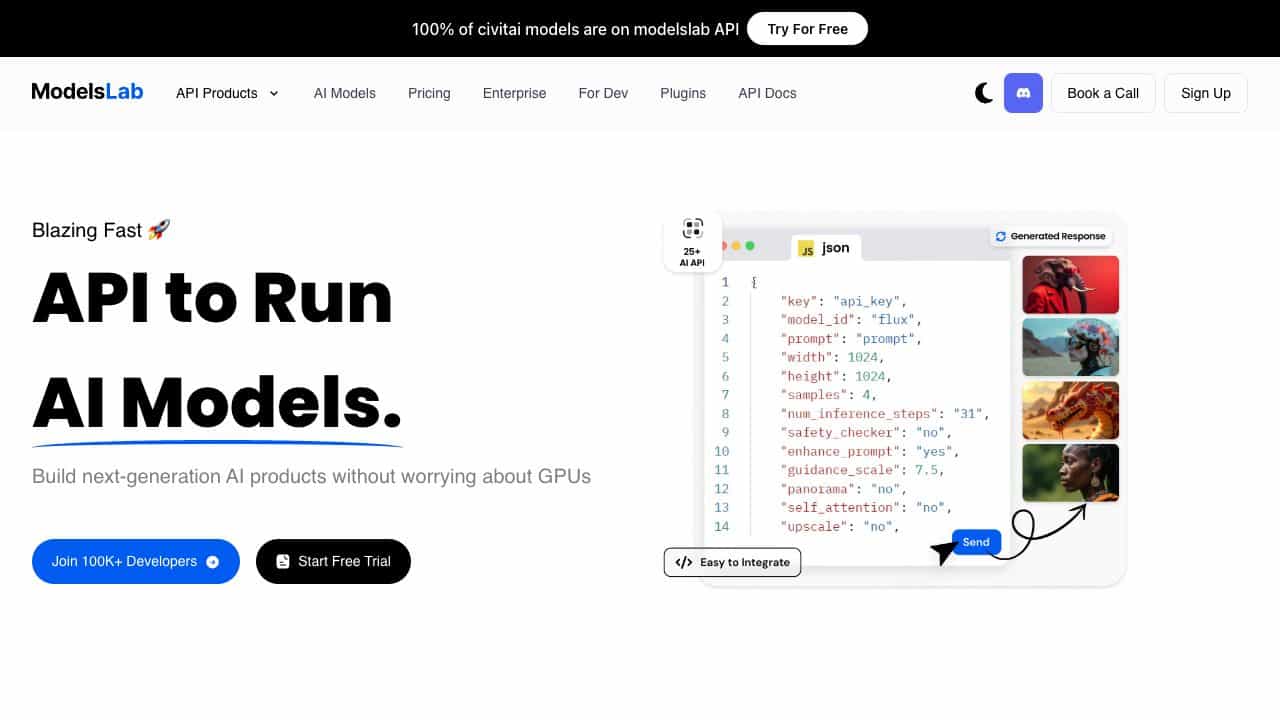The image size is (1280, 720).
Task: Go to the Pricing page
Action: click(429, 93)
